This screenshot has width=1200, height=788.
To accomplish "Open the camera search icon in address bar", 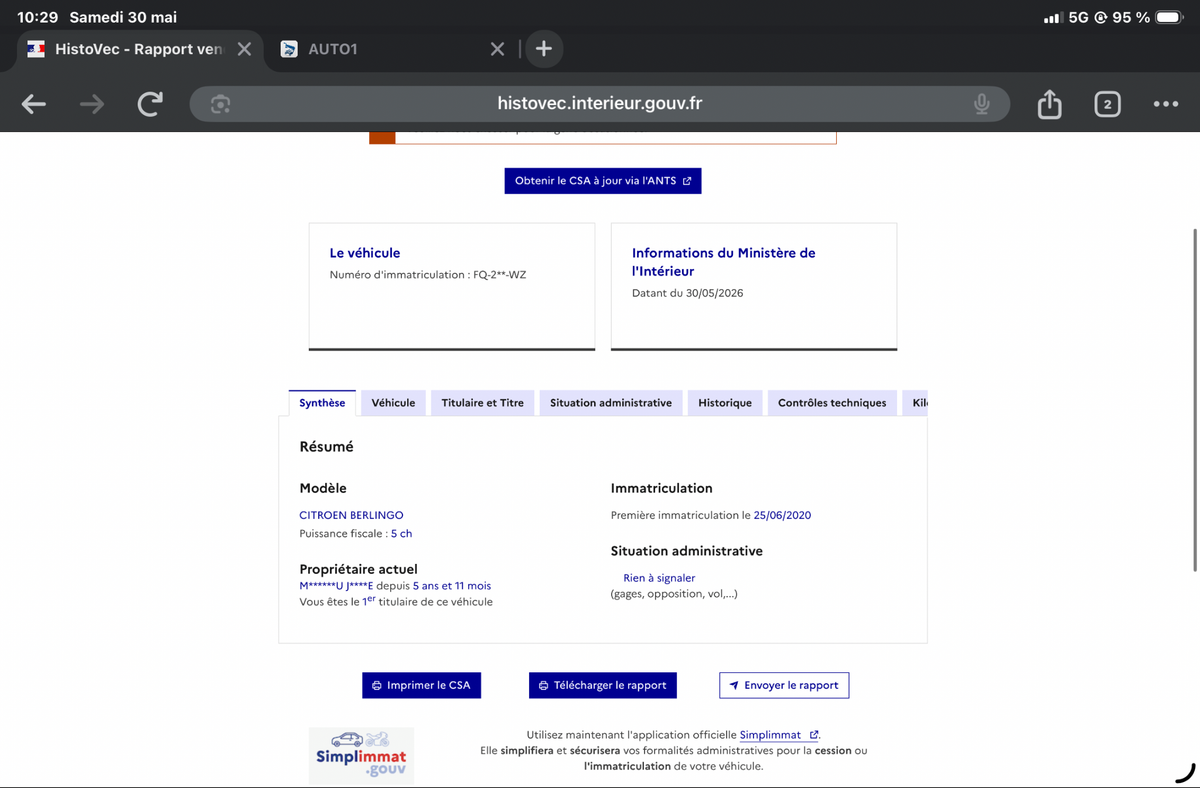I will (x=221, y=104).
